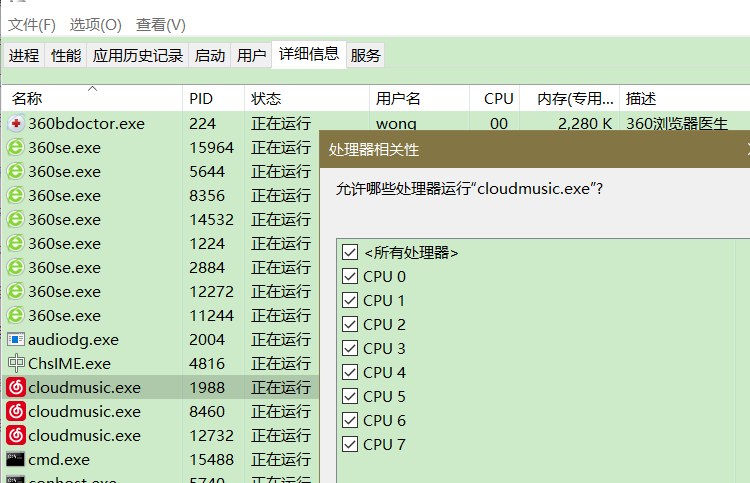Open the 查看(V) menu
Image resolution: width=750 pixels, height=483 pixels.
pos(161,24)
